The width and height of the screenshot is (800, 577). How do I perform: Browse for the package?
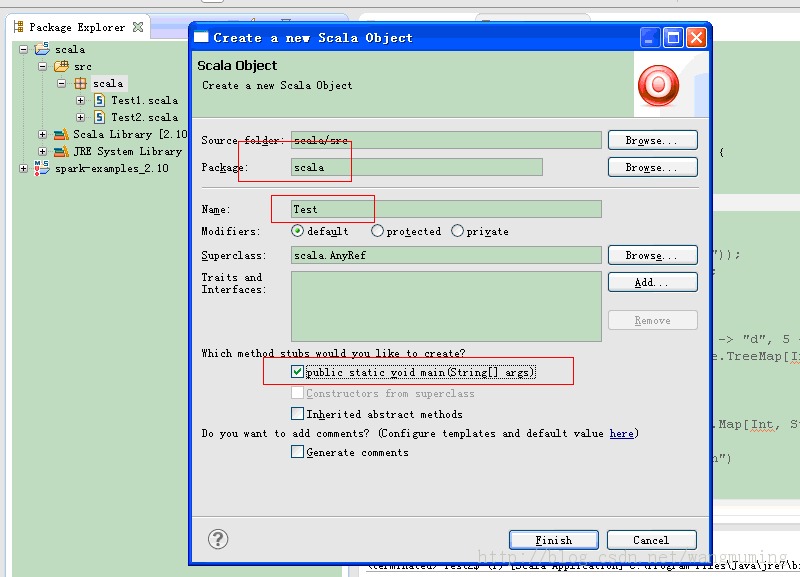[x=653, y=167]
